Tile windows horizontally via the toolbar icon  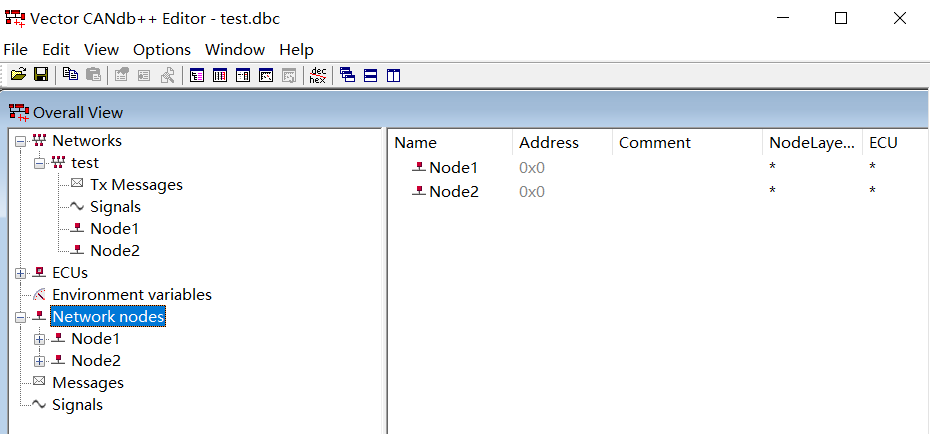pyautogui.click(x=371, y=75)
